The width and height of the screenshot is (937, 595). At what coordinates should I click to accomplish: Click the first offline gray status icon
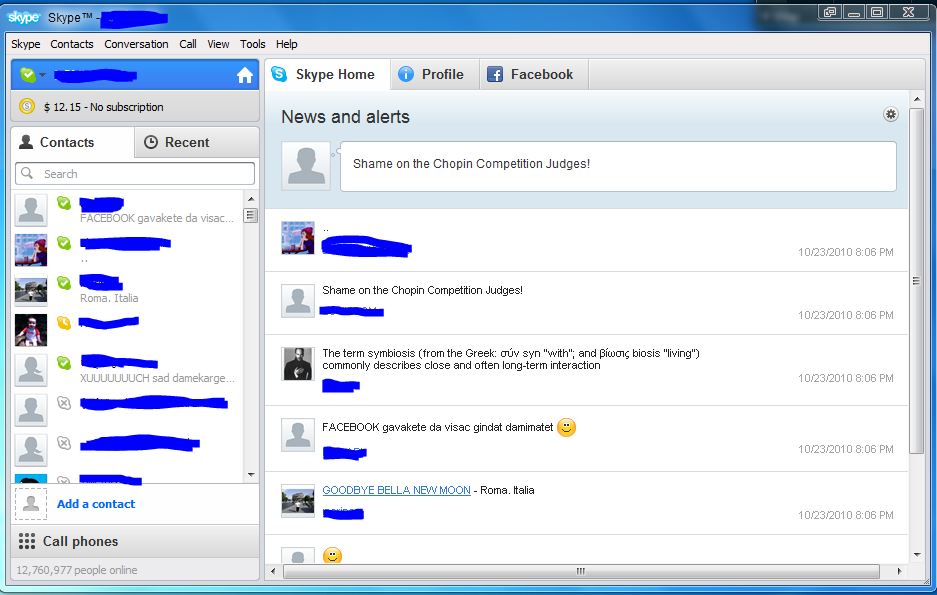pos(64,403)
